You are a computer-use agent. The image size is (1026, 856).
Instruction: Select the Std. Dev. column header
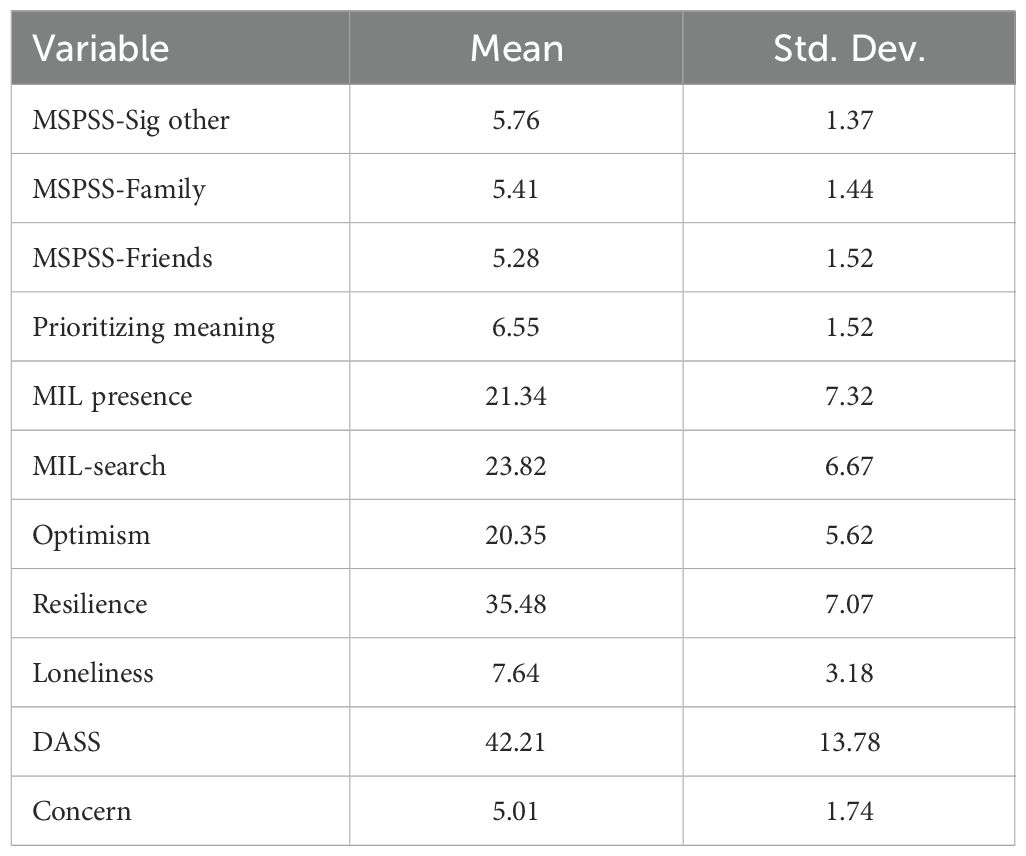(x=850, y=49)
